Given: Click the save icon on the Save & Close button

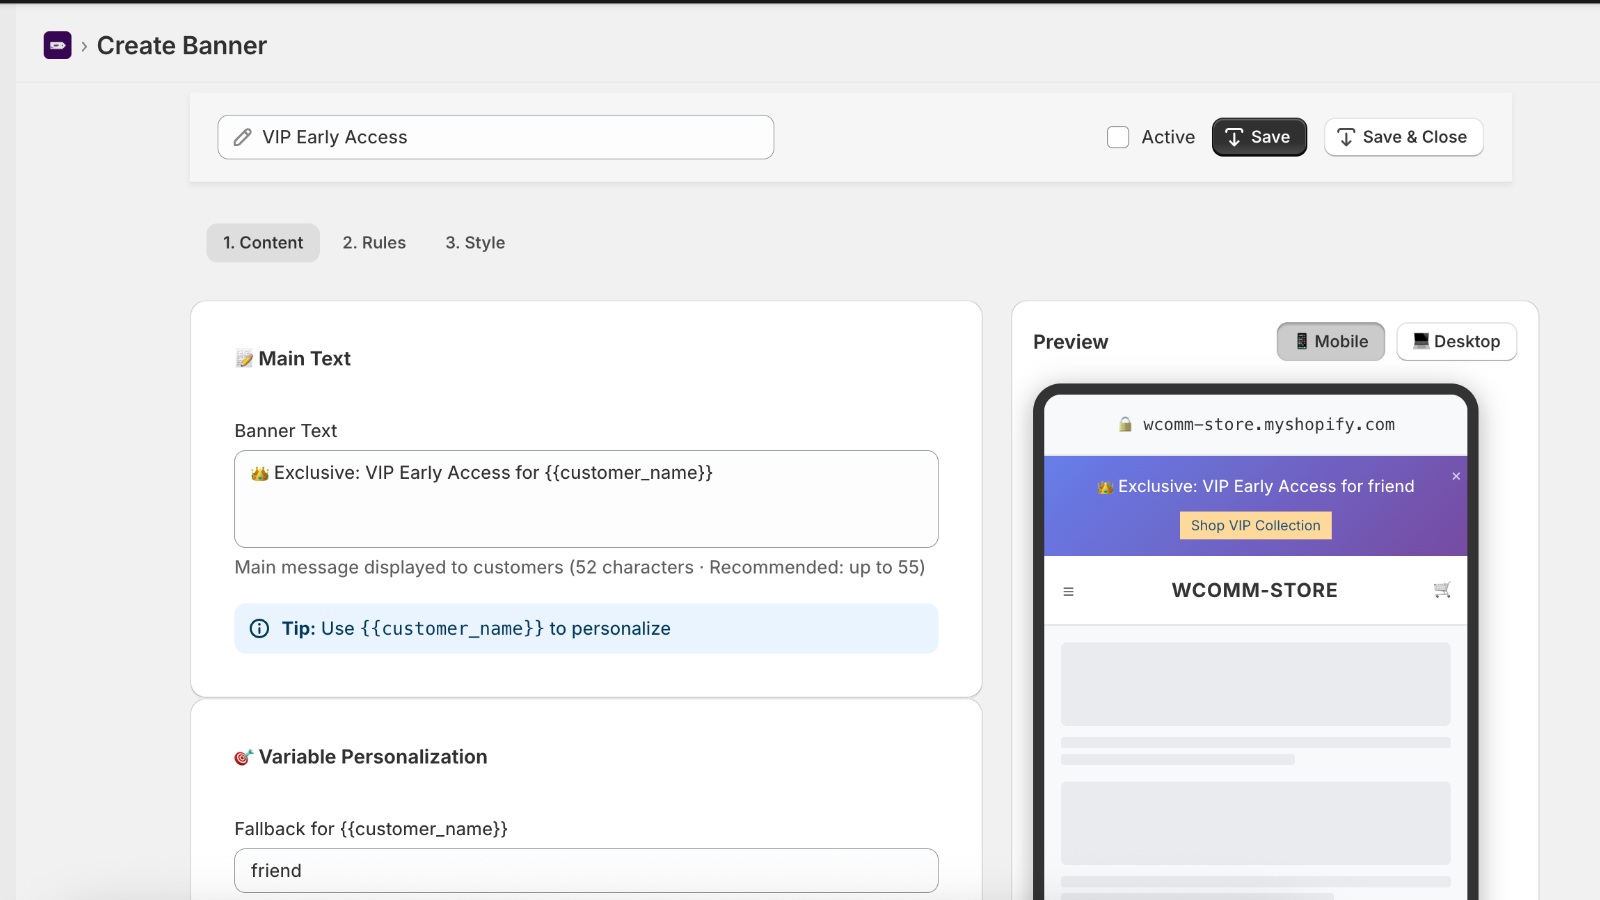Looking at the screenshot, I should point(1345,137).
